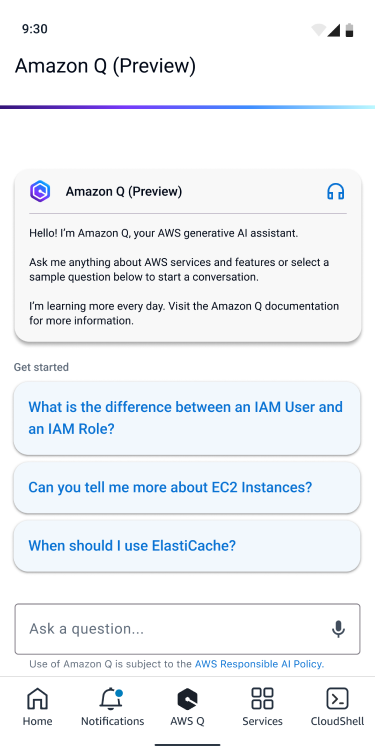Screen dimensions: 375x750
Task: Tap the 9:30 clock in status bar
Action: (34, 29)
